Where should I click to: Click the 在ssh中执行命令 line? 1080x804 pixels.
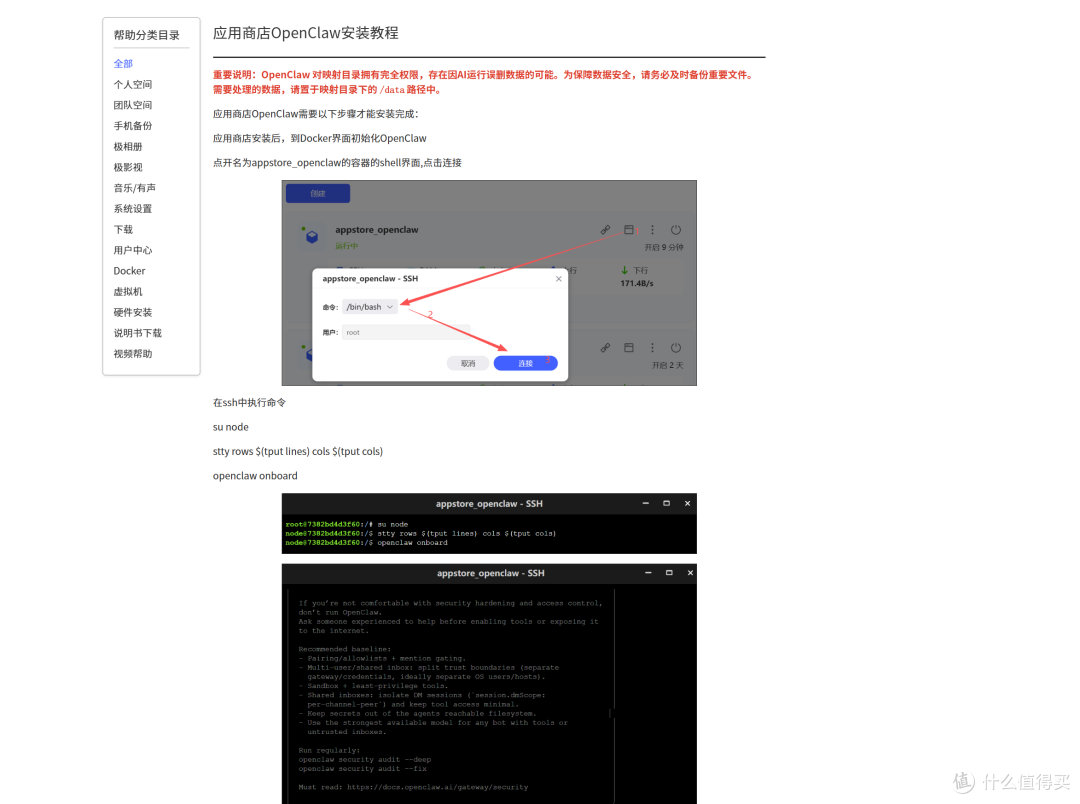[249, 402]
